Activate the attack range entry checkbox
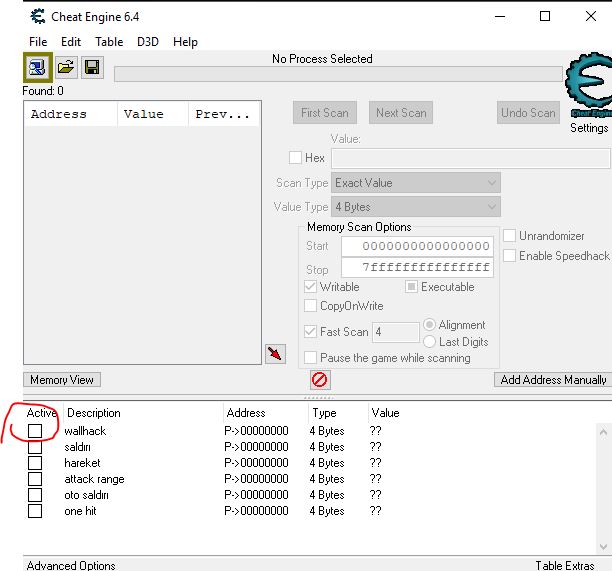Image resolution: width=612 pixels, height=571 pixels. 35,479
